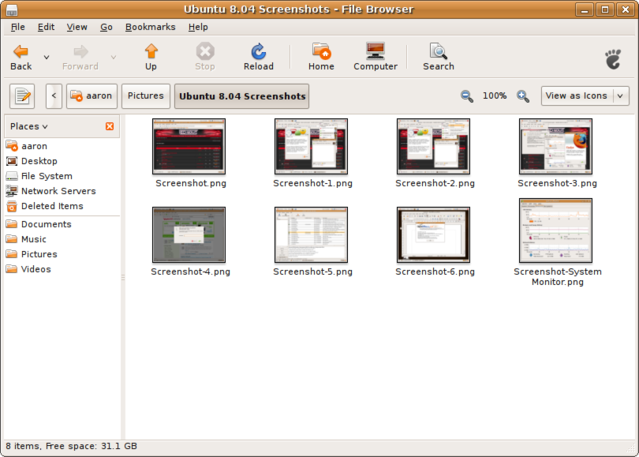The image size is (639, 457).
Task: Click the window menu icon in title bar
Action: [x=11, y=9]
